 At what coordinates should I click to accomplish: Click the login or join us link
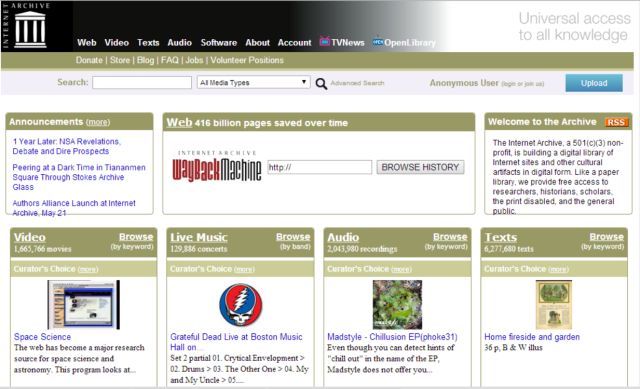coord(522,84)
